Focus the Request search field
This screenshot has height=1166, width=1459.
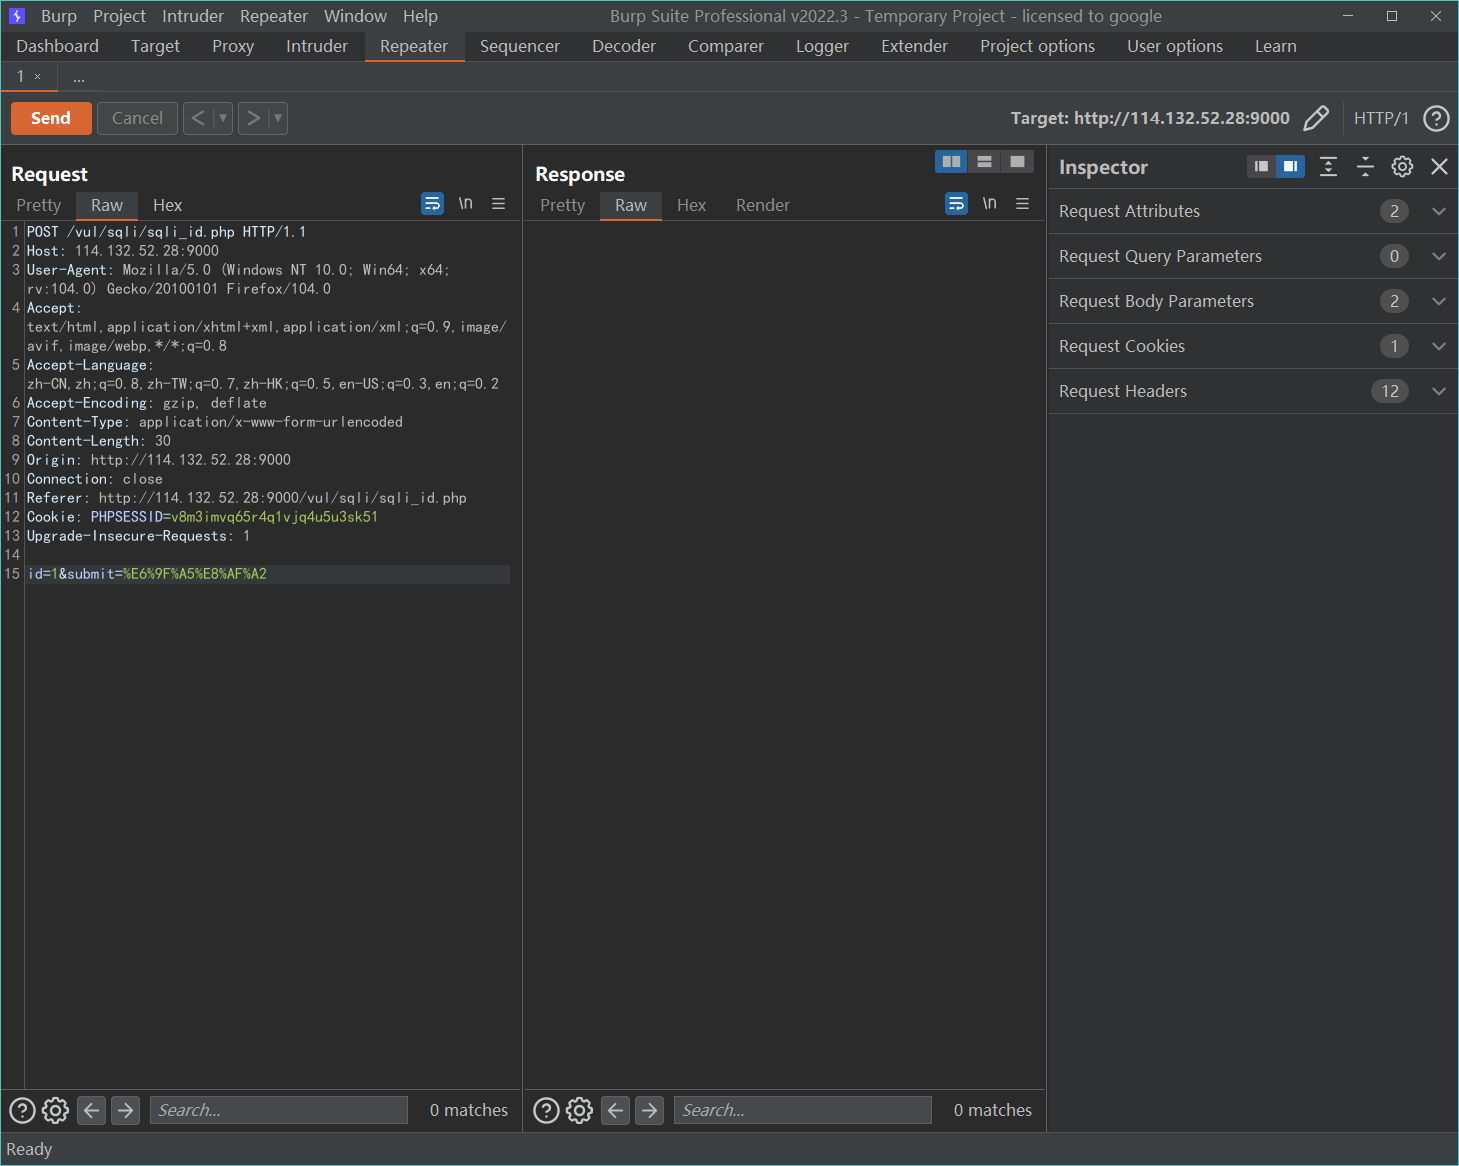click(x=279, y=1110)
